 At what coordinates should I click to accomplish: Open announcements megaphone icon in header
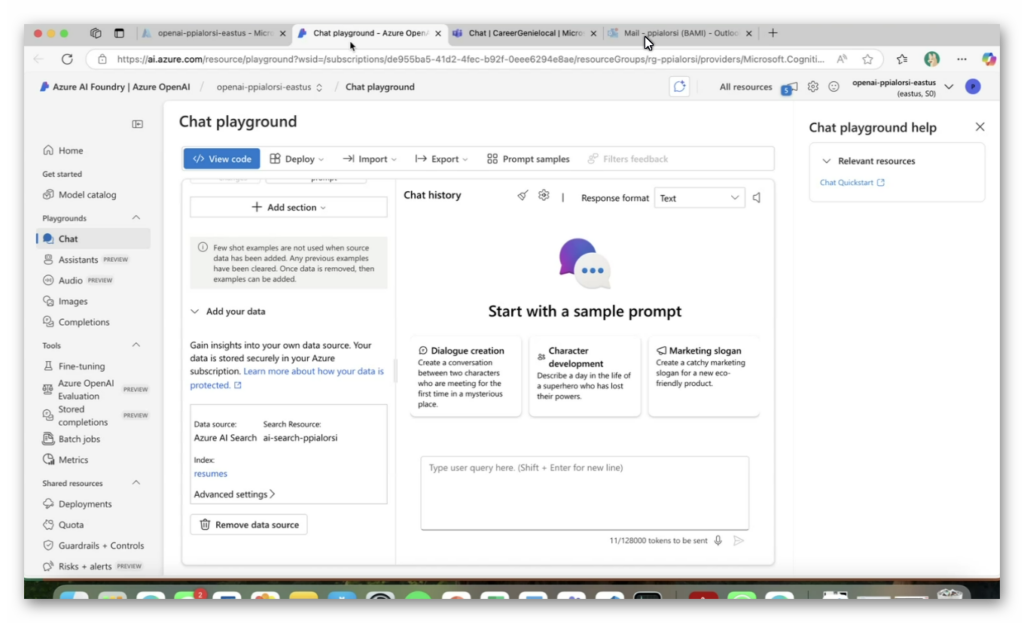[x=790, y=88]
